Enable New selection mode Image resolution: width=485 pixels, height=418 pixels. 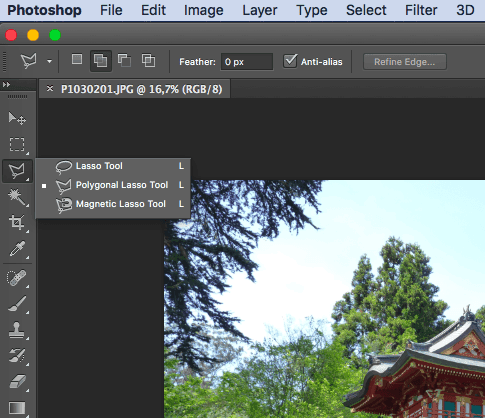pyautogui.click(x=77, y=60)
